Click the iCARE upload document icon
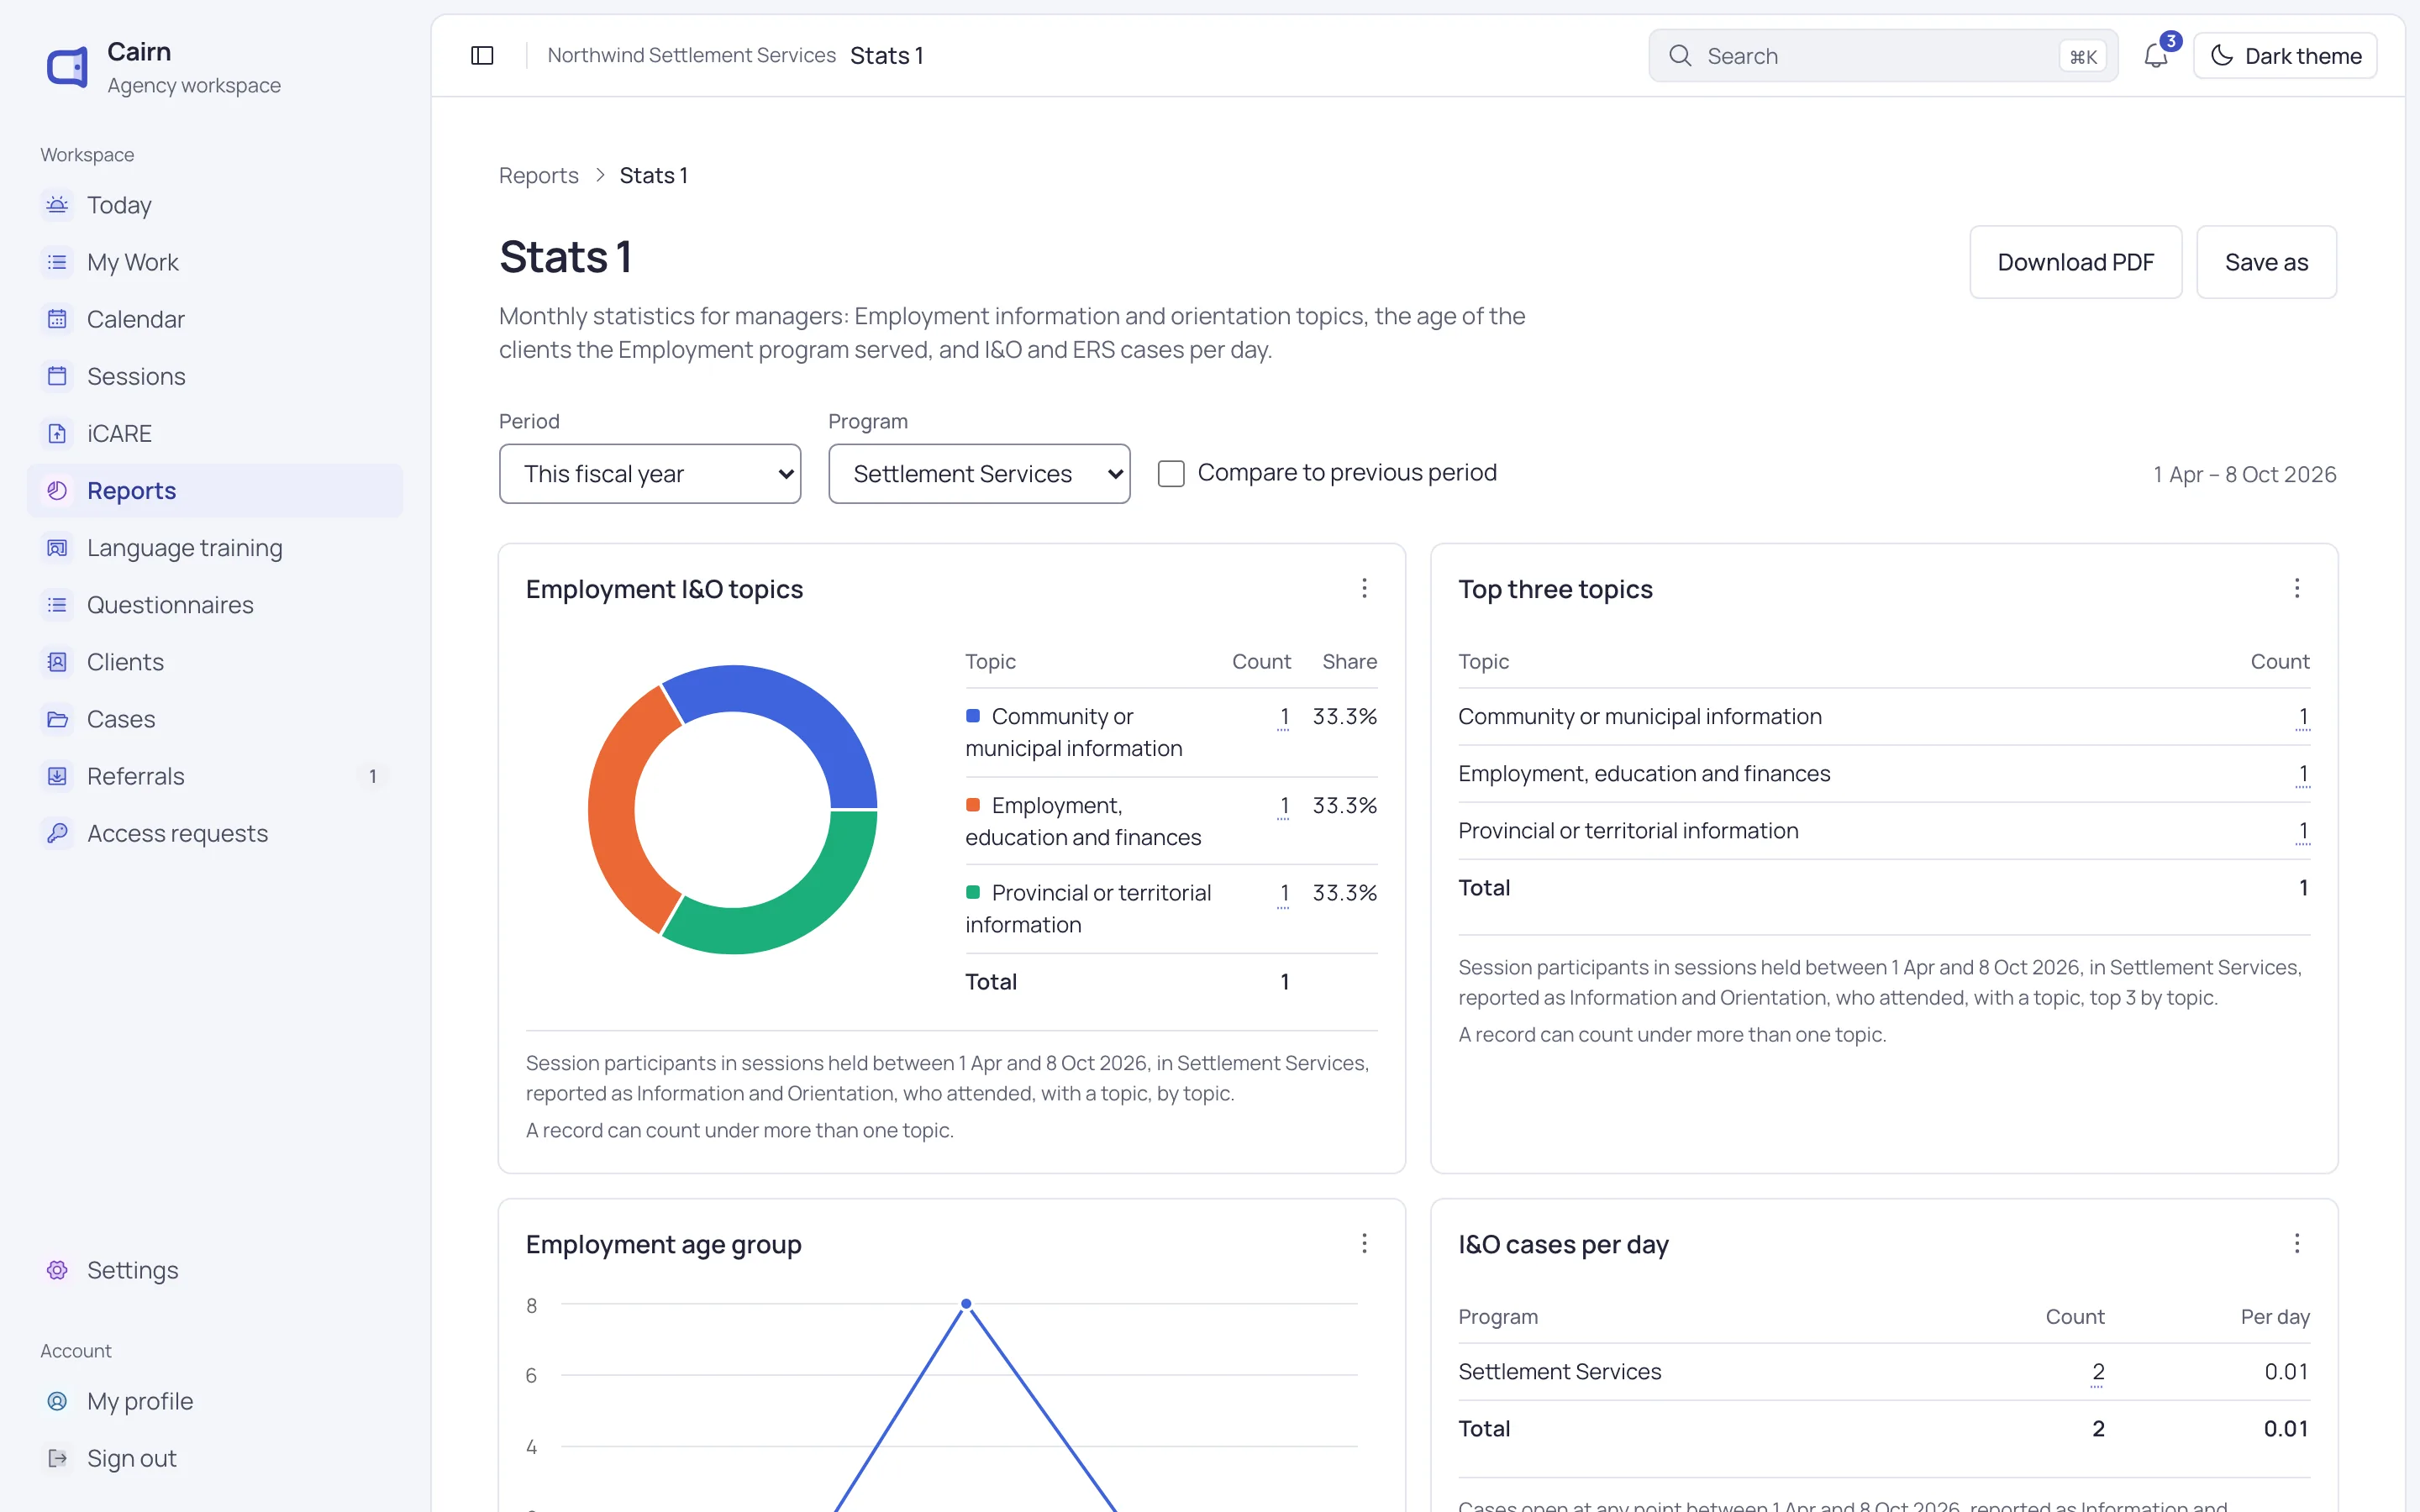The image size is (2420, 1512). pos(57,433)
